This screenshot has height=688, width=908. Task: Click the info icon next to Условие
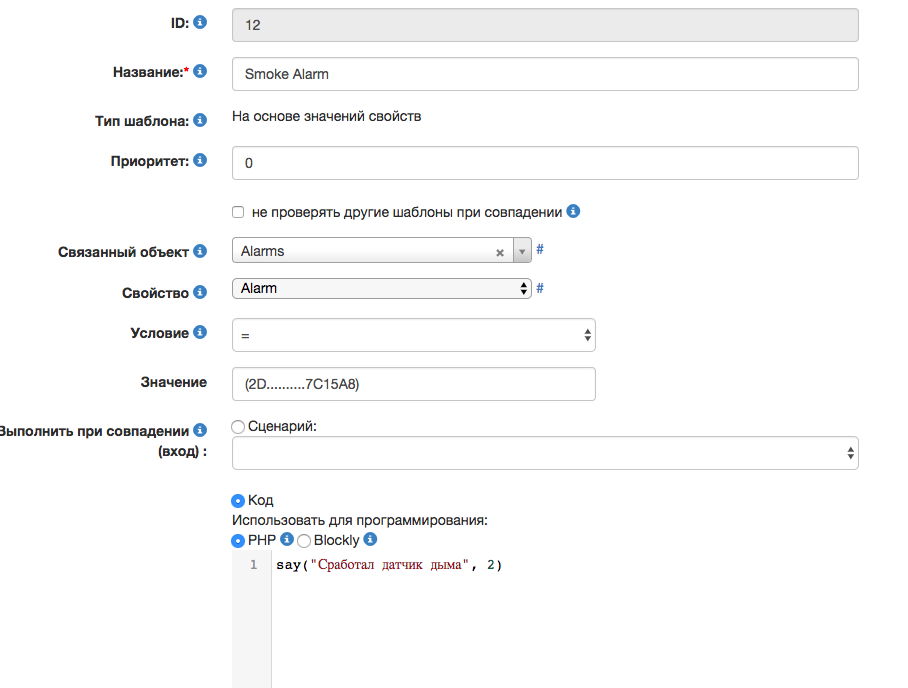click(x=200, y=332)
